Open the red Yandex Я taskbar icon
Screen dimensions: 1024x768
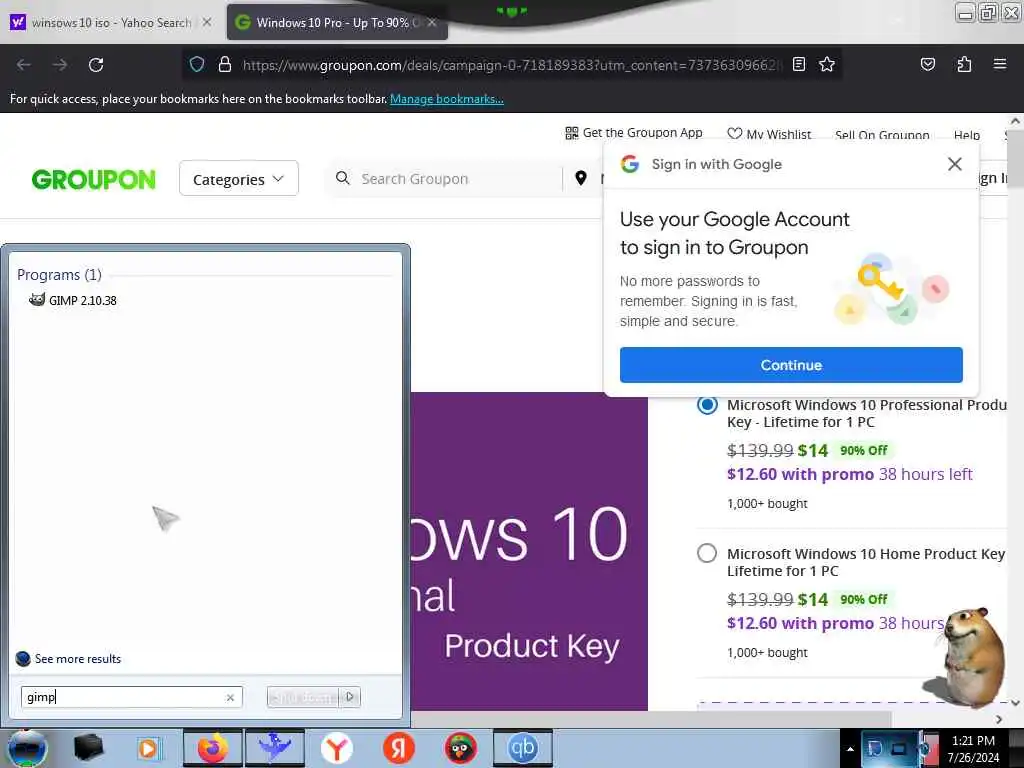[x=398, y=748]
